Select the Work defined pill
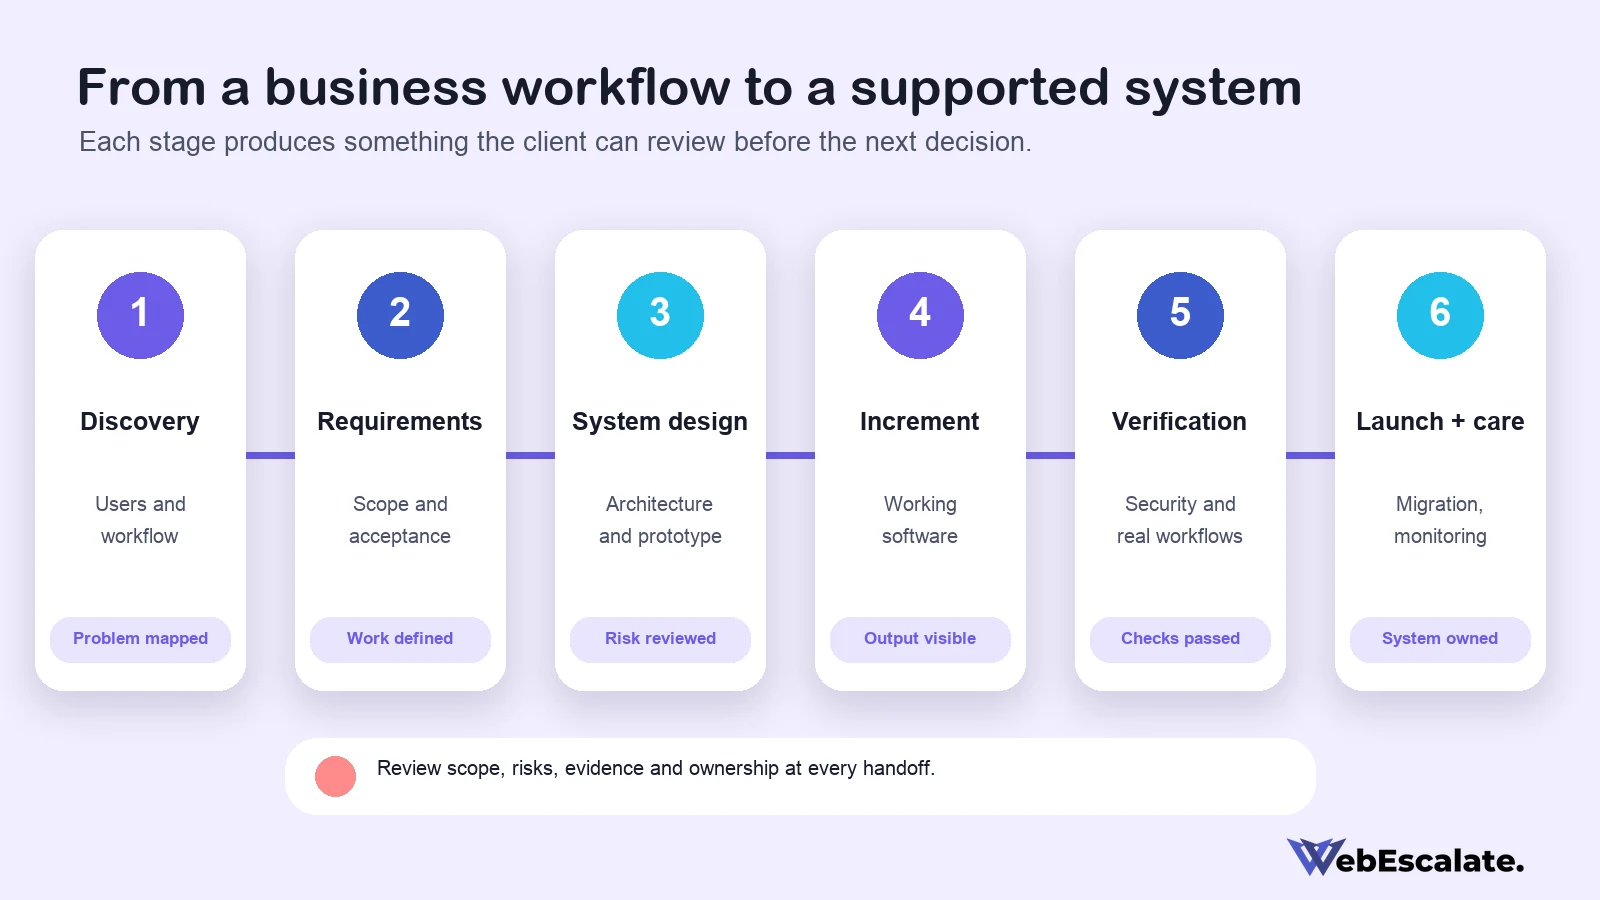 (400, 639)
